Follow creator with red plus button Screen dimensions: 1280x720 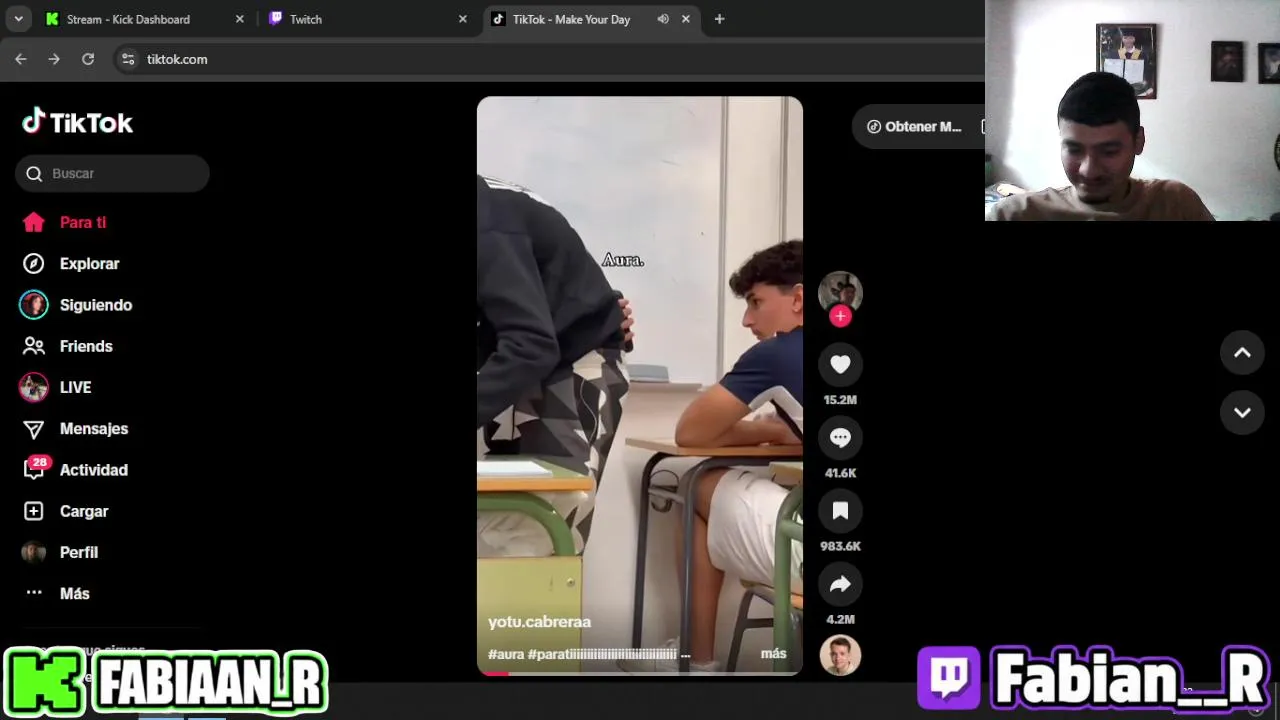(840, 316)
